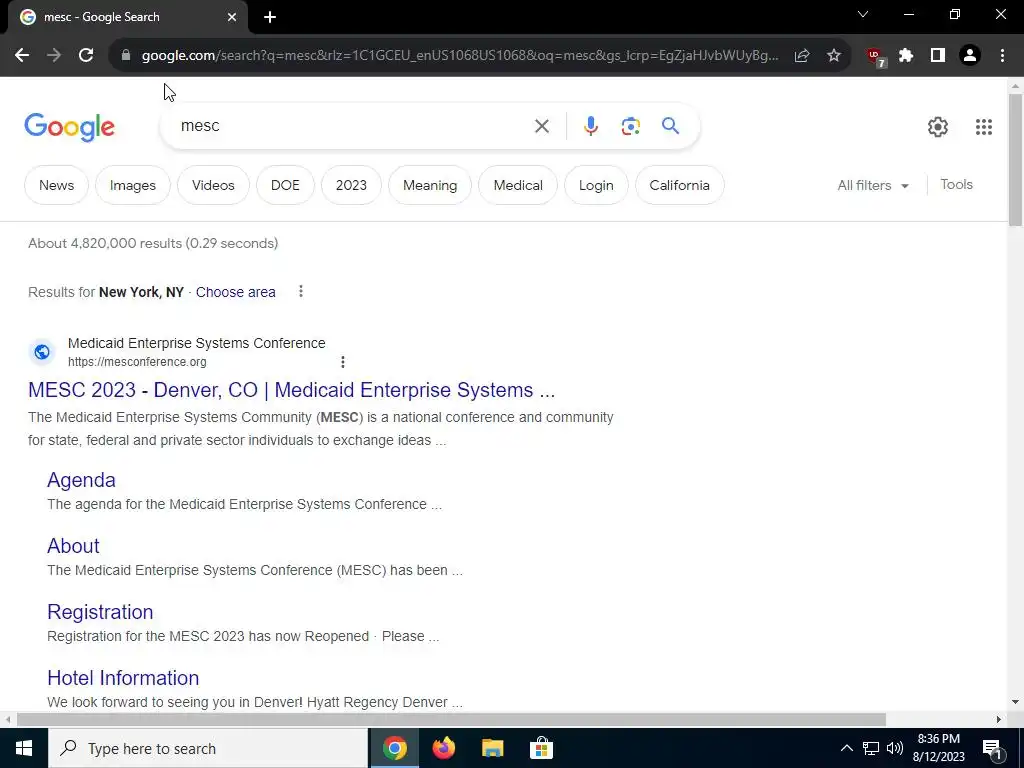Open the Google apps grid
1024x768 pixels.
pyautogui.click(x=984, y=127)
